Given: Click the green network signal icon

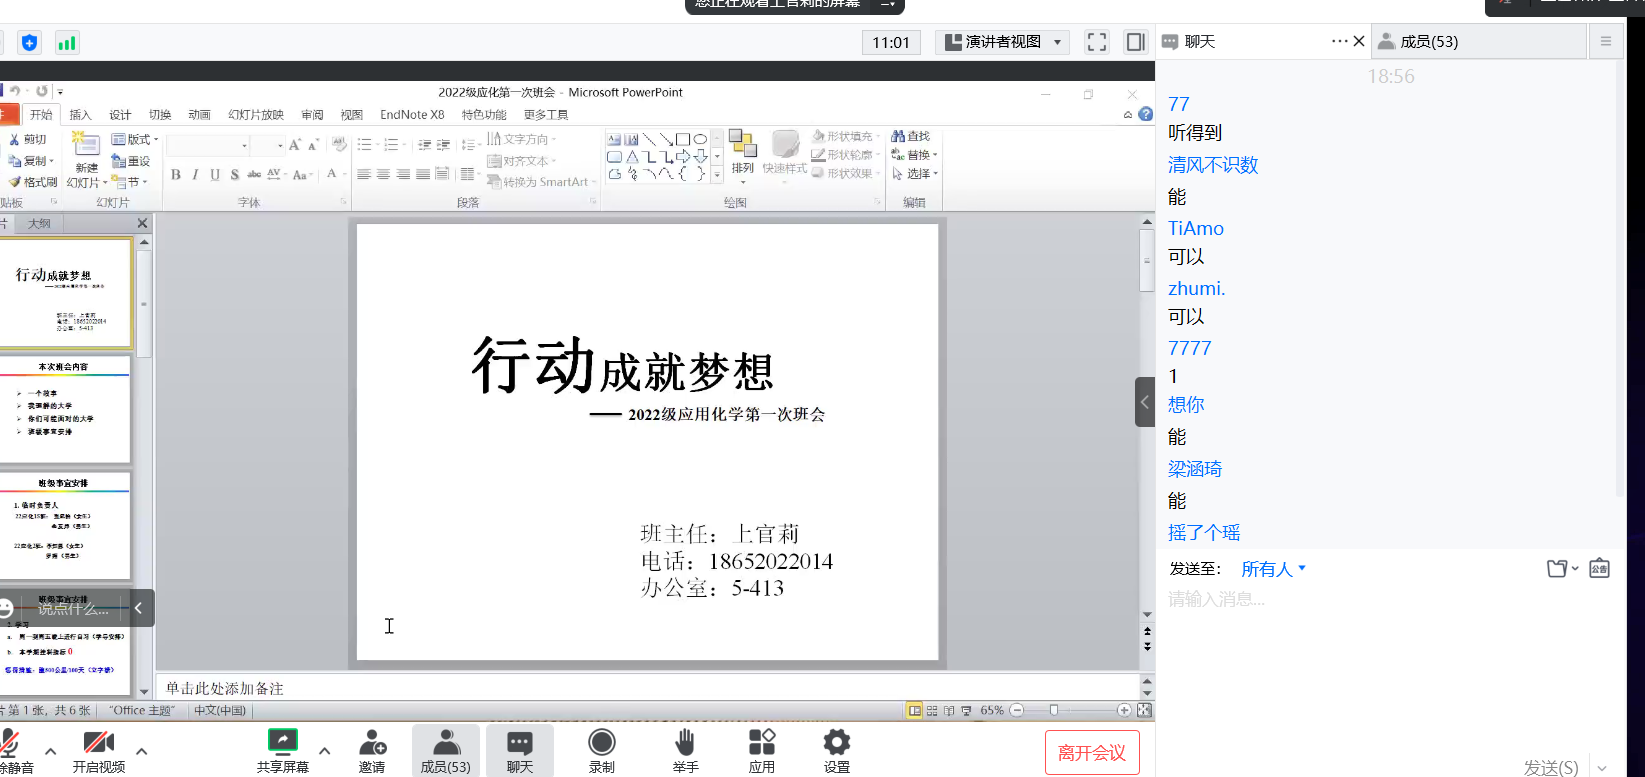Looking at the screenshot, I should click(67, 43).
